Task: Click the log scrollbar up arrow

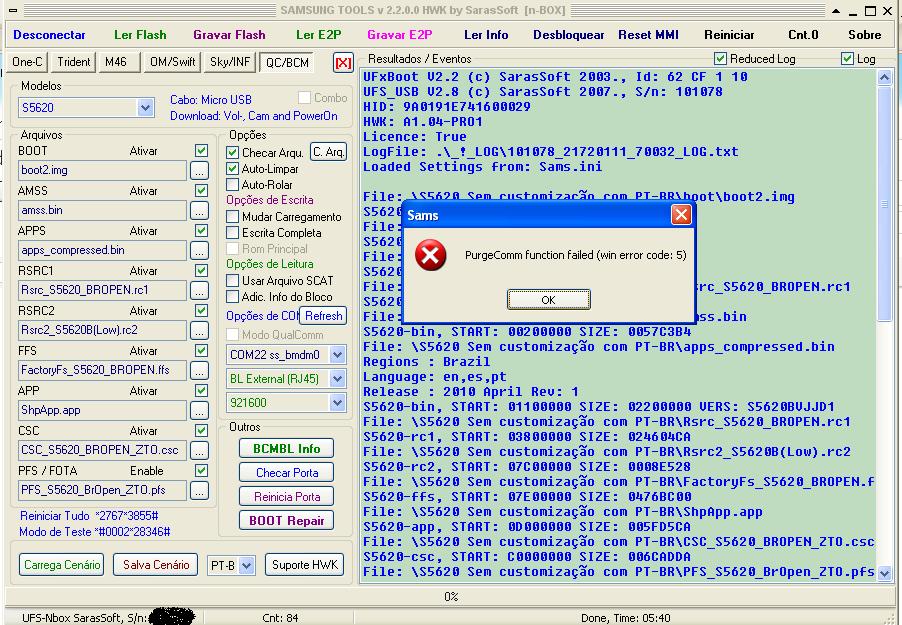Action: pos(885,77)
